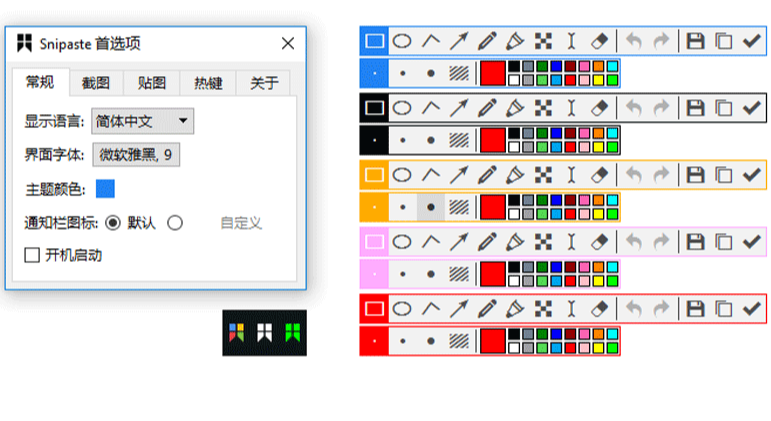Select large dot size in orange toolbar
The image size is (771, 421).
pos(431,207)
